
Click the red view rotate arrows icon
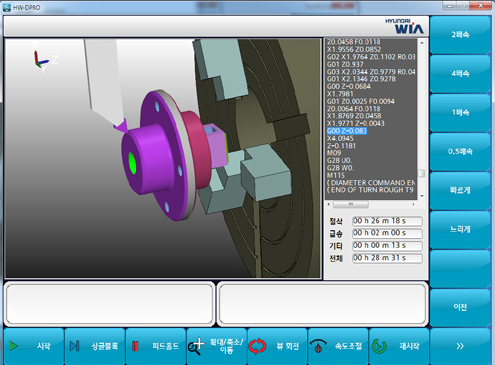coord(257,346)
